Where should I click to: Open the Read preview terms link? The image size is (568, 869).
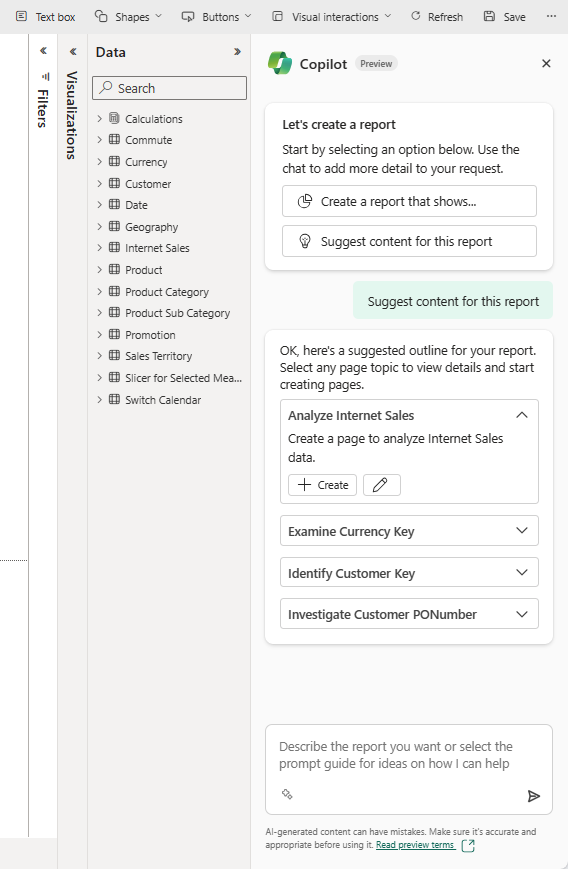click(415, 845)
